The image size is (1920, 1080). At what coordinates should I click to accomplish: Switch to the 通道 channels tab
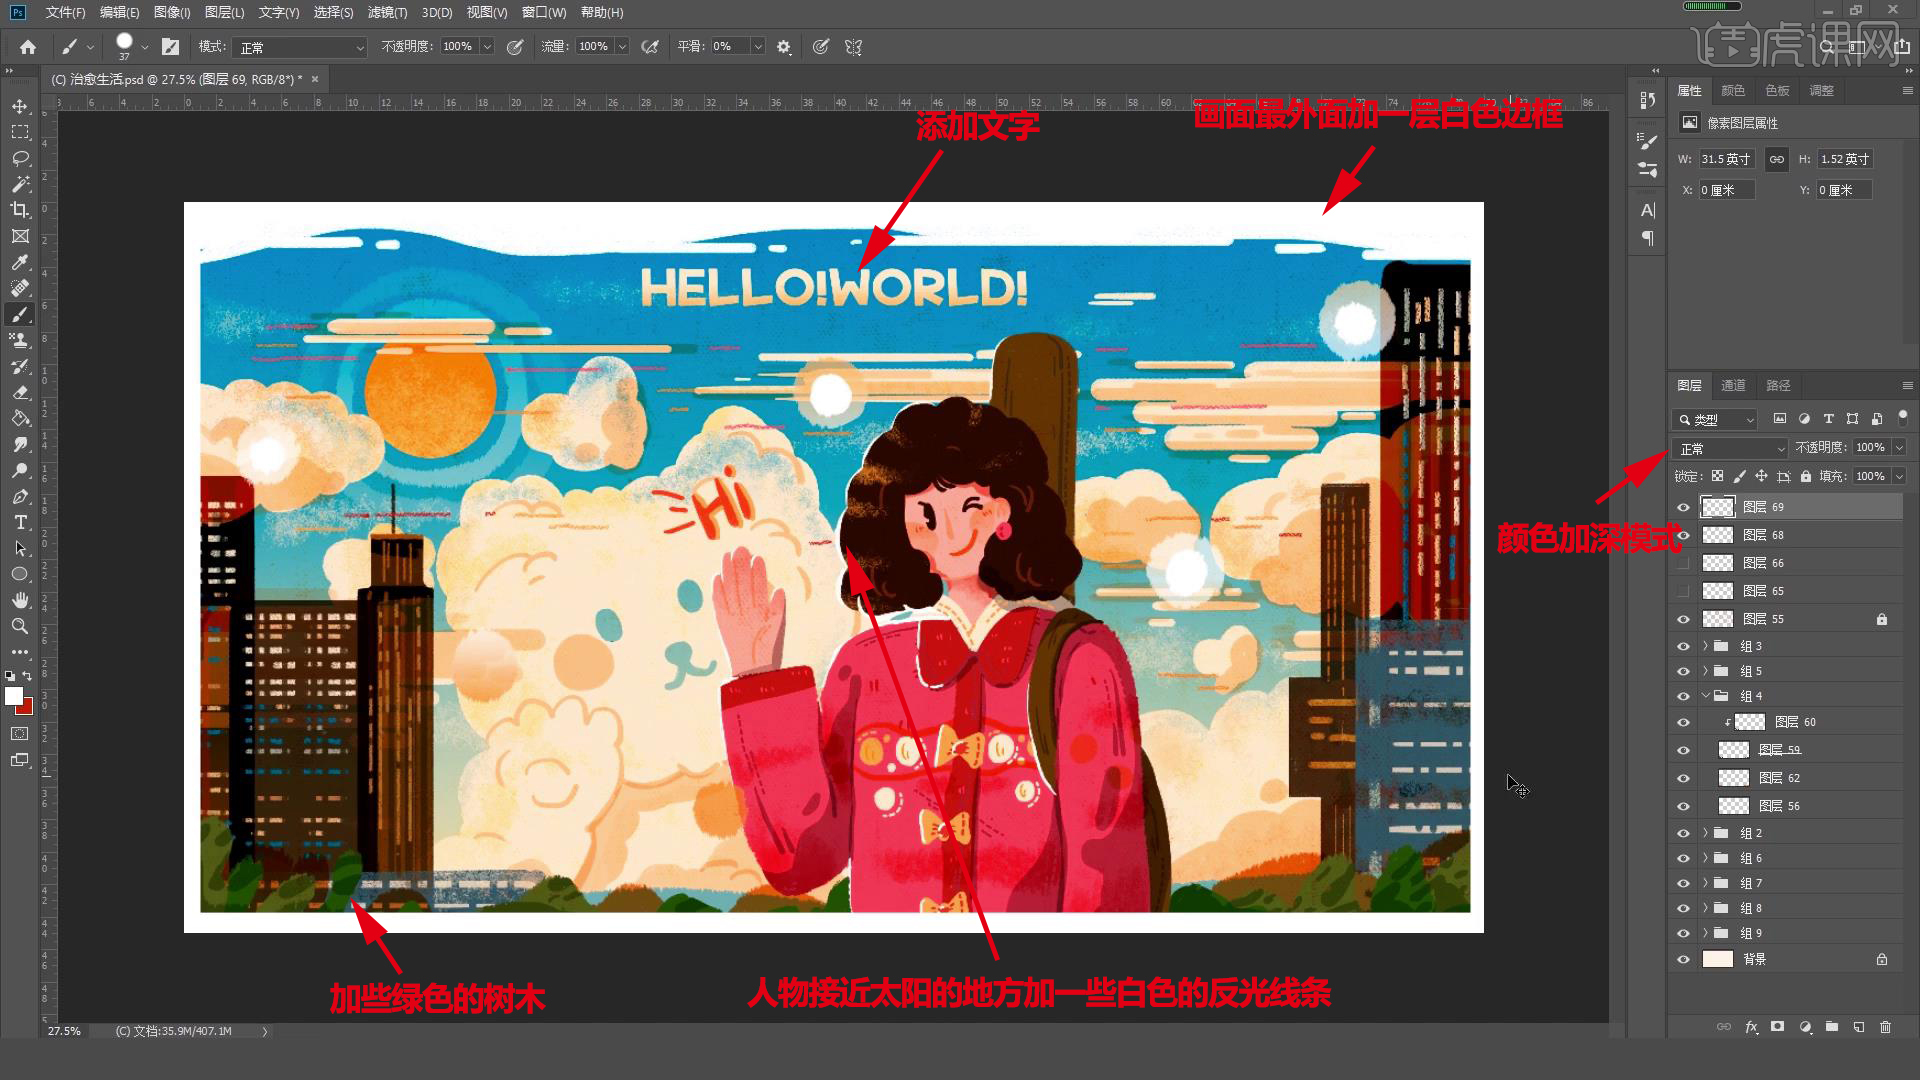pyautogui.click(x=1733, y=385)
